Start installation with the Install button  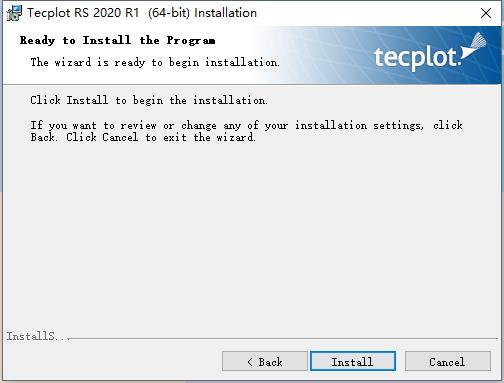pos(353,361)
